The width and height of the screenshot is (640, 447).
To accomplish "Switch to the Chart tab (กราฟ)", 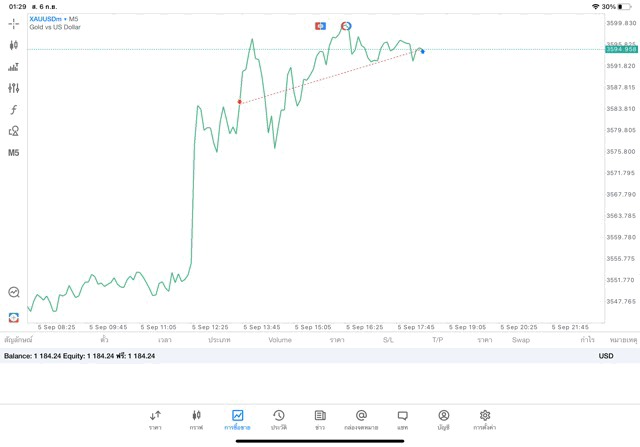I will coord(196,419).
